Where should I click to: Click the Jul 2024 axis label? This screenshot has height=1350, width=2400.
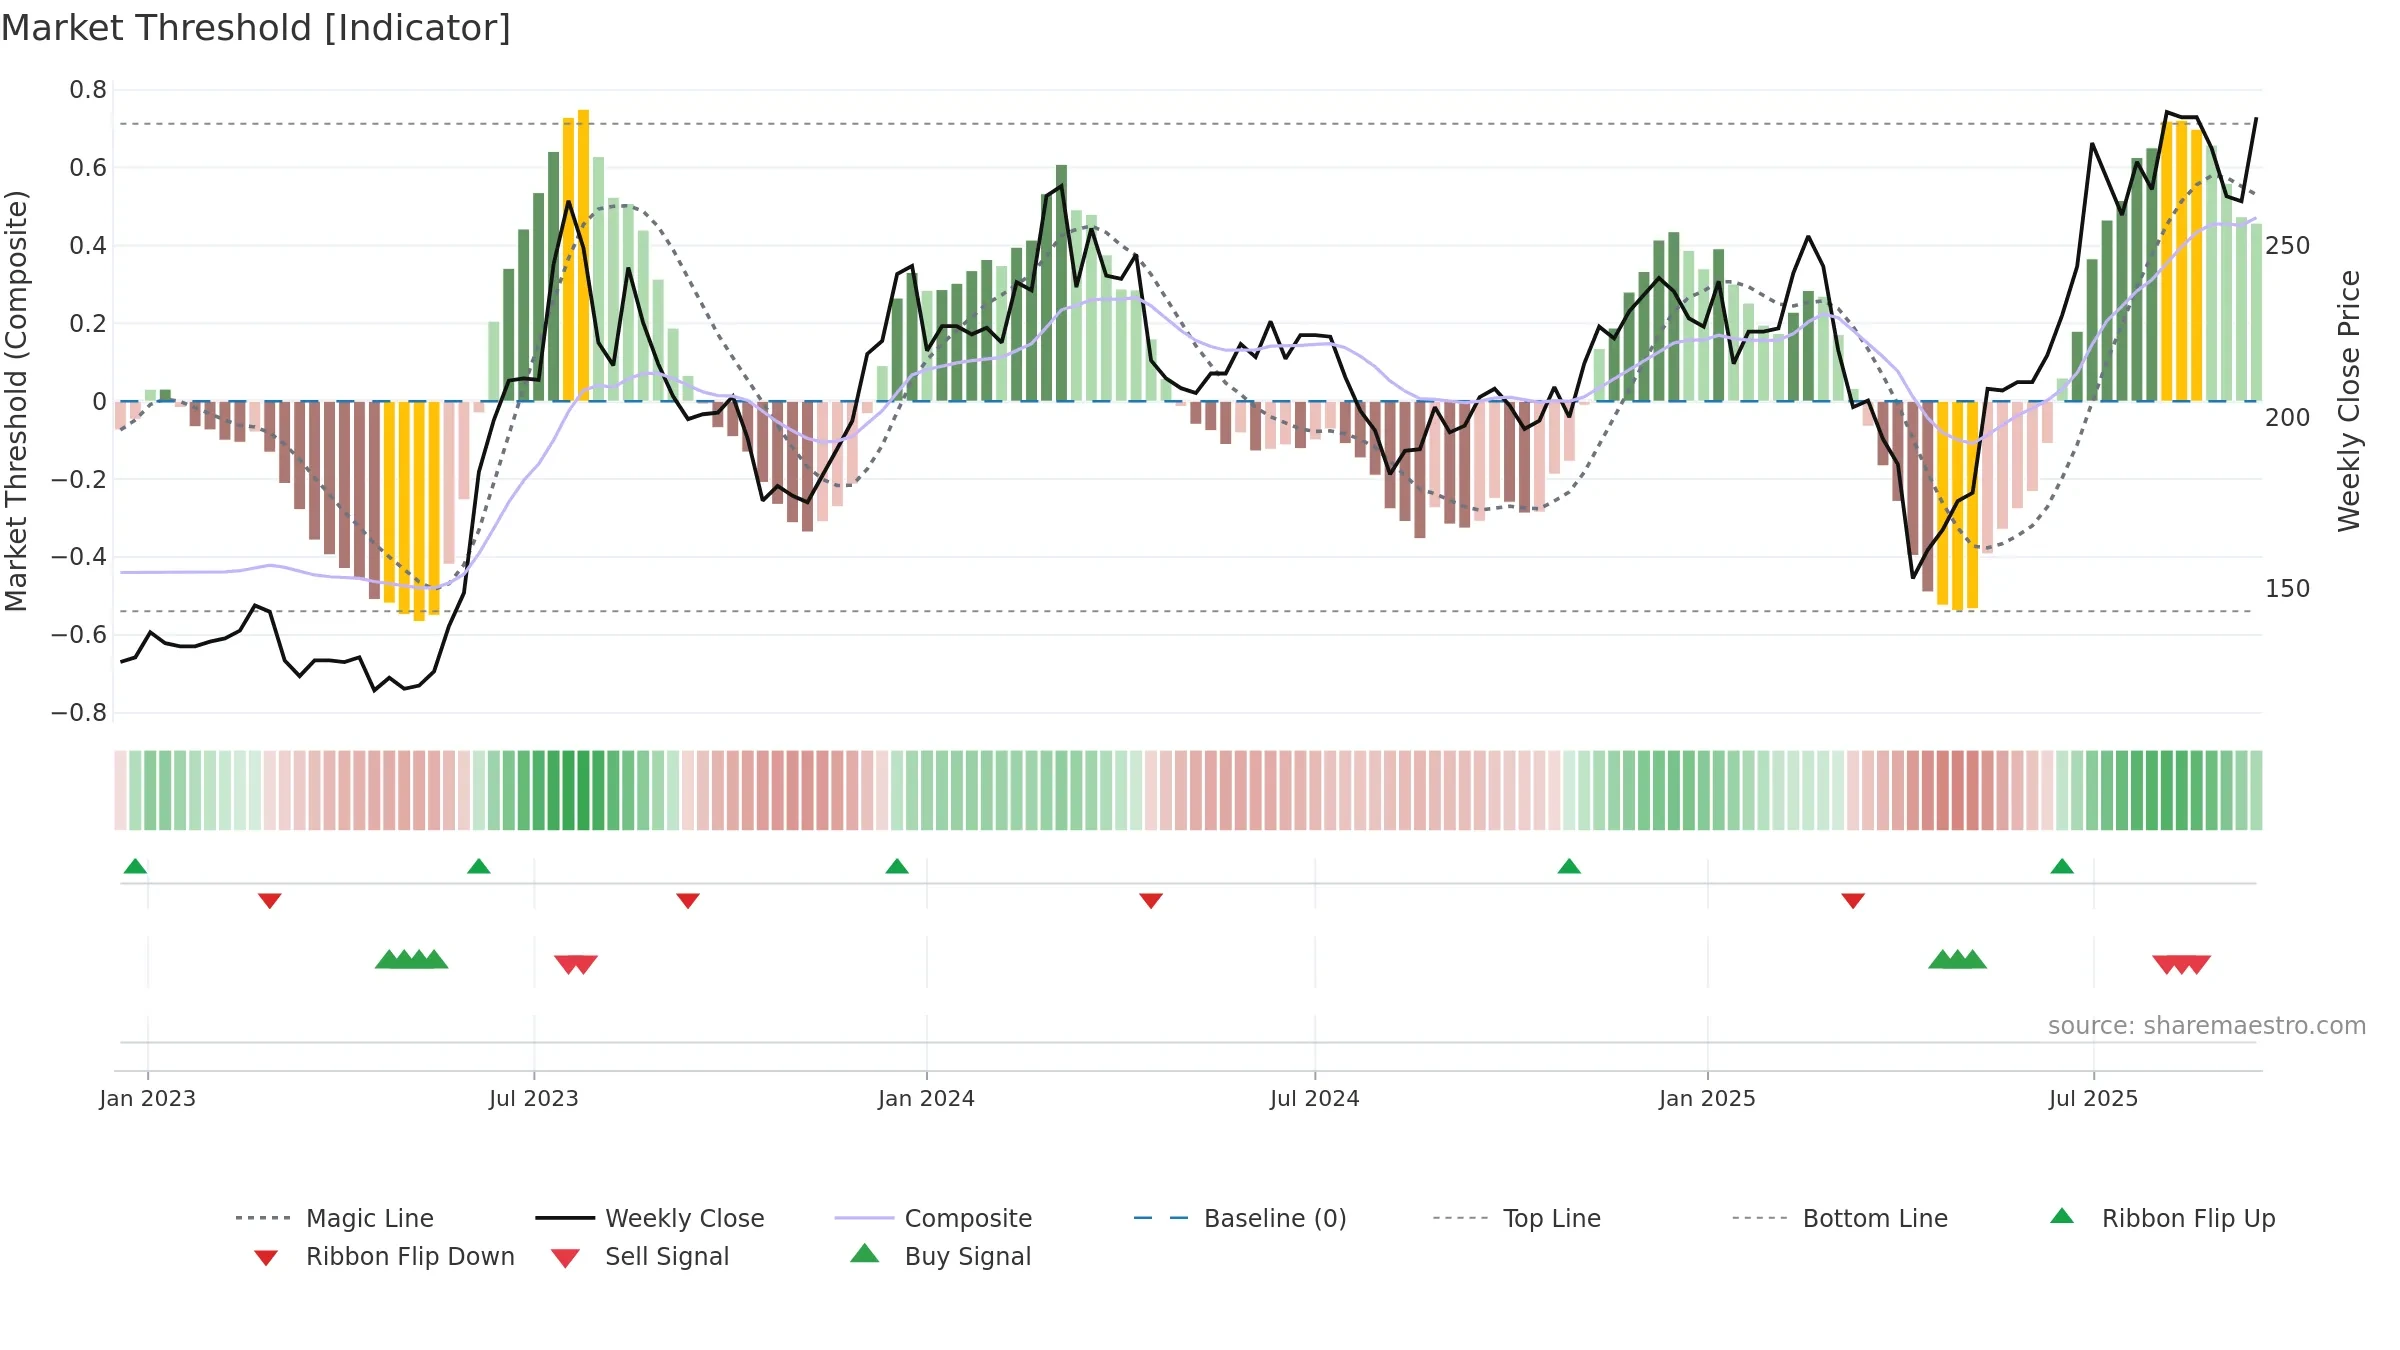[1315, 1098]
